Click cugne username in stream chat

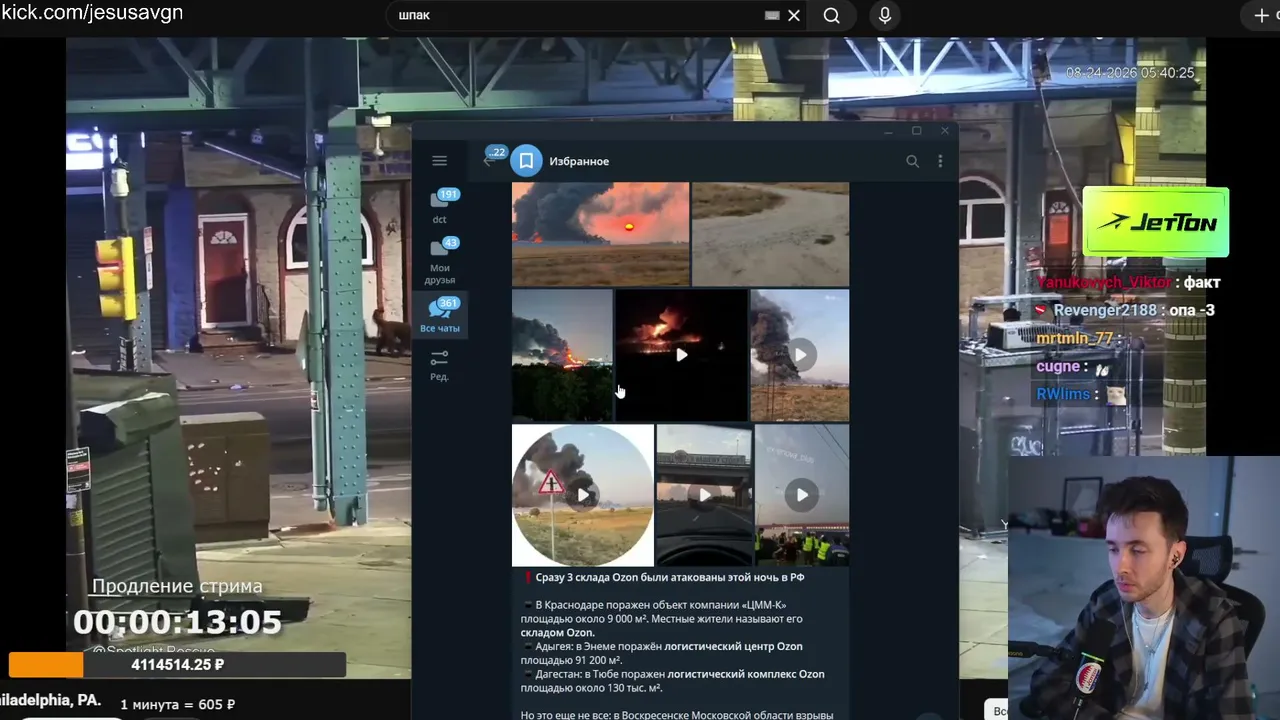[x=1058, y=366]
